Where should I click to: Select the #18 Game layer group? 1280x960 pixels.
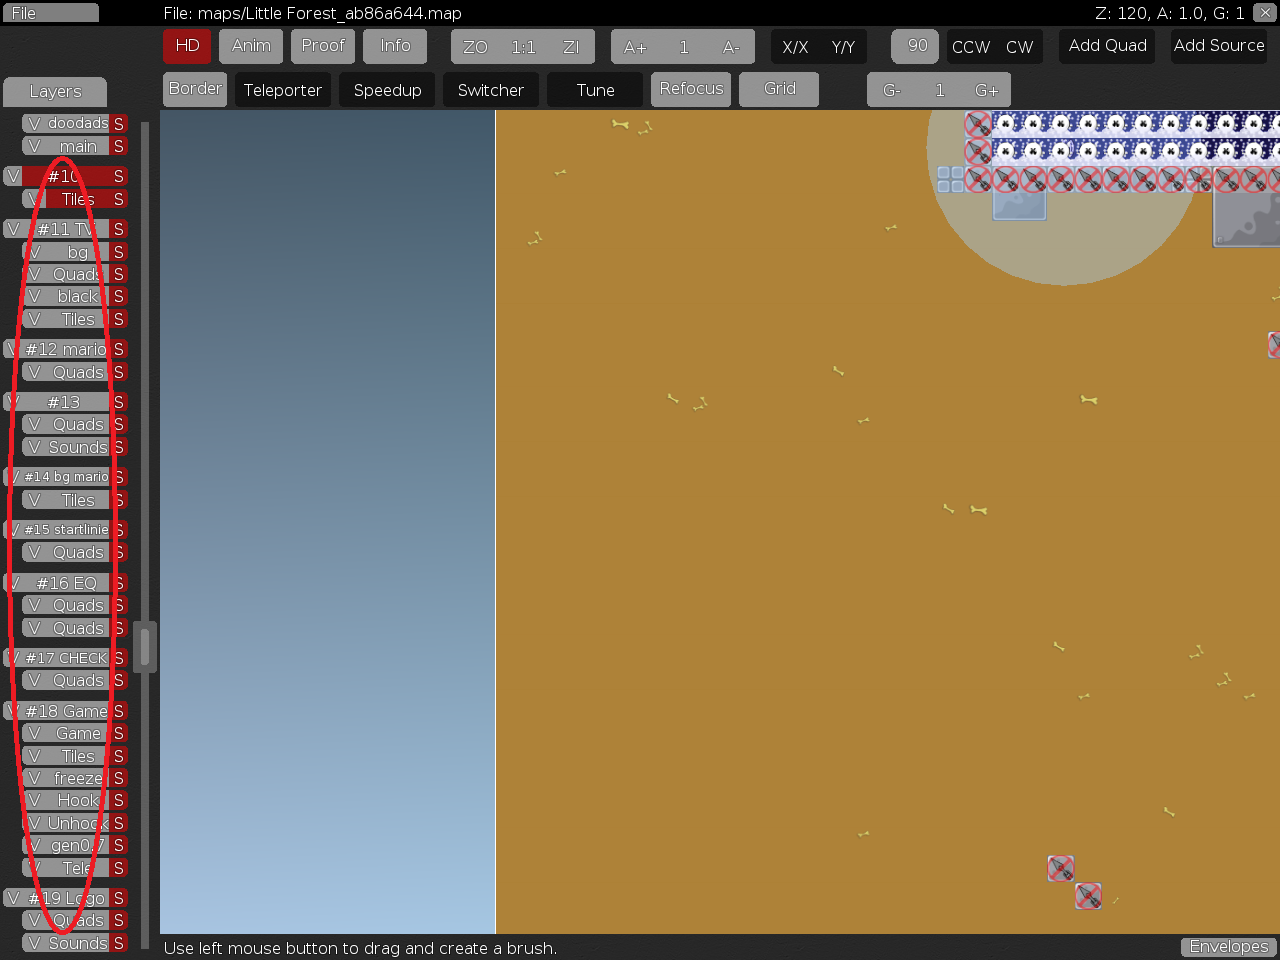coord(66,711)
